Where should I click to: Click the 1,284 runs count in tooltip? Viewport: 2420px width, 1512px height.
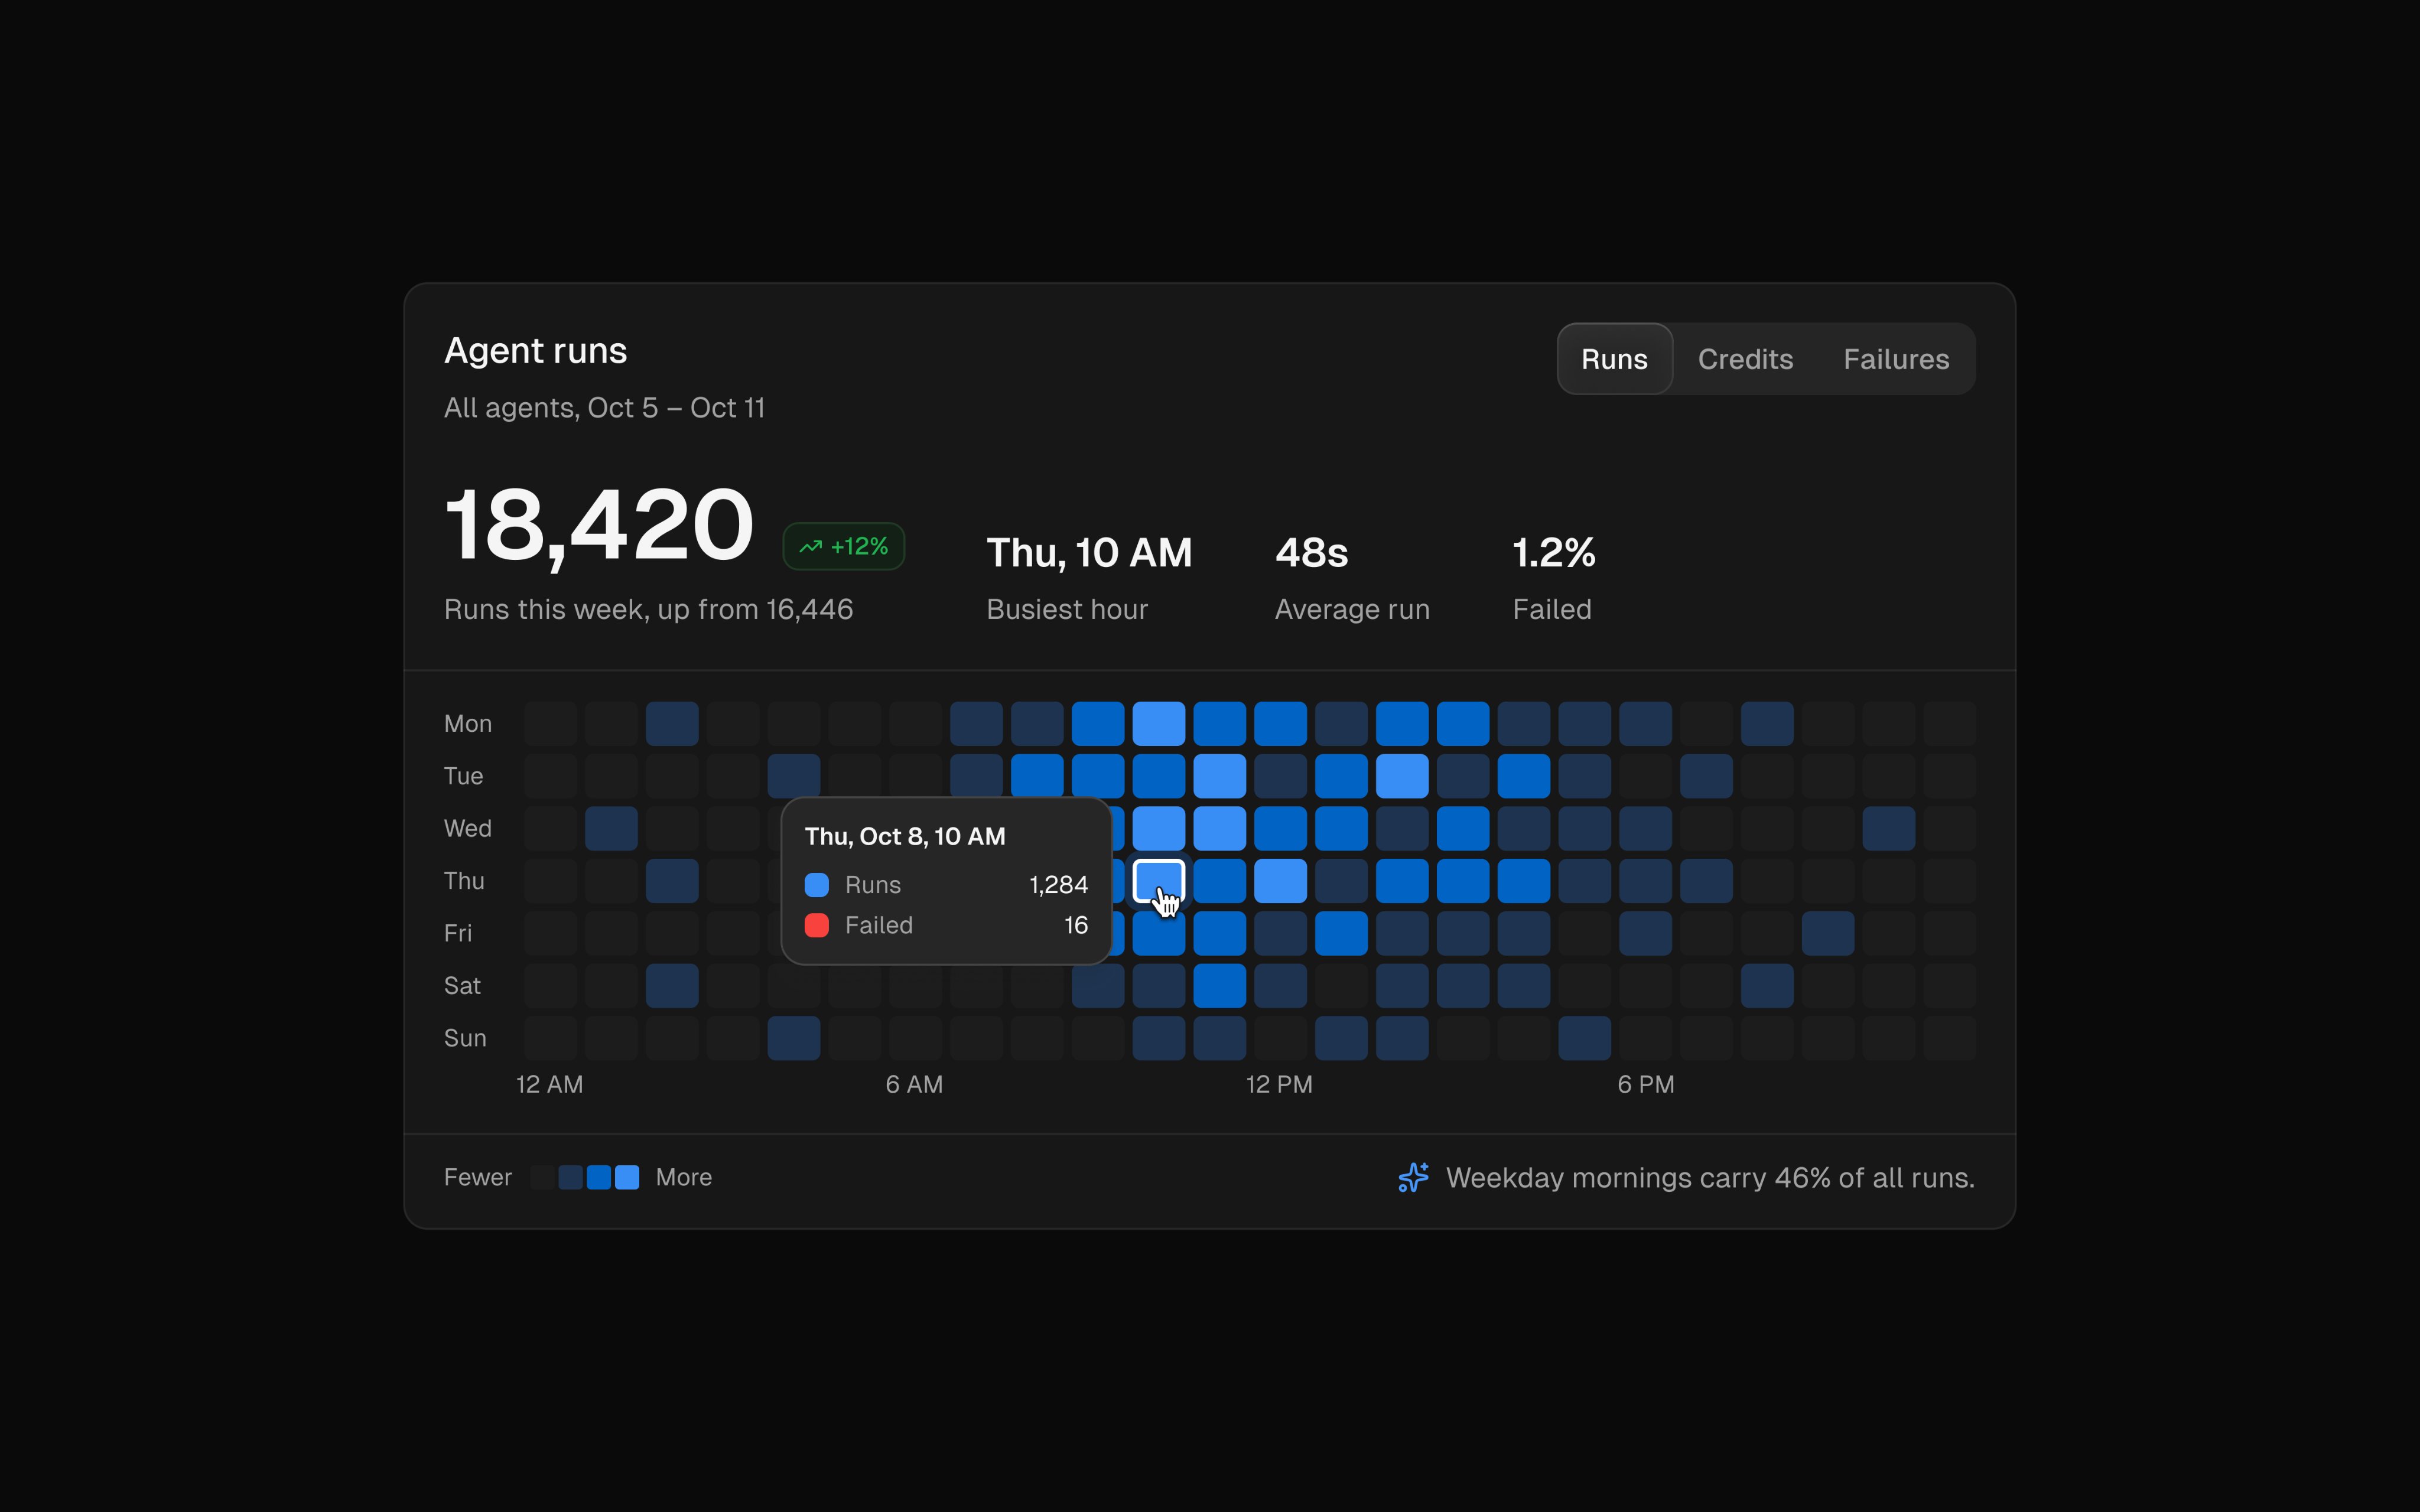click(x=1058, y=885)
